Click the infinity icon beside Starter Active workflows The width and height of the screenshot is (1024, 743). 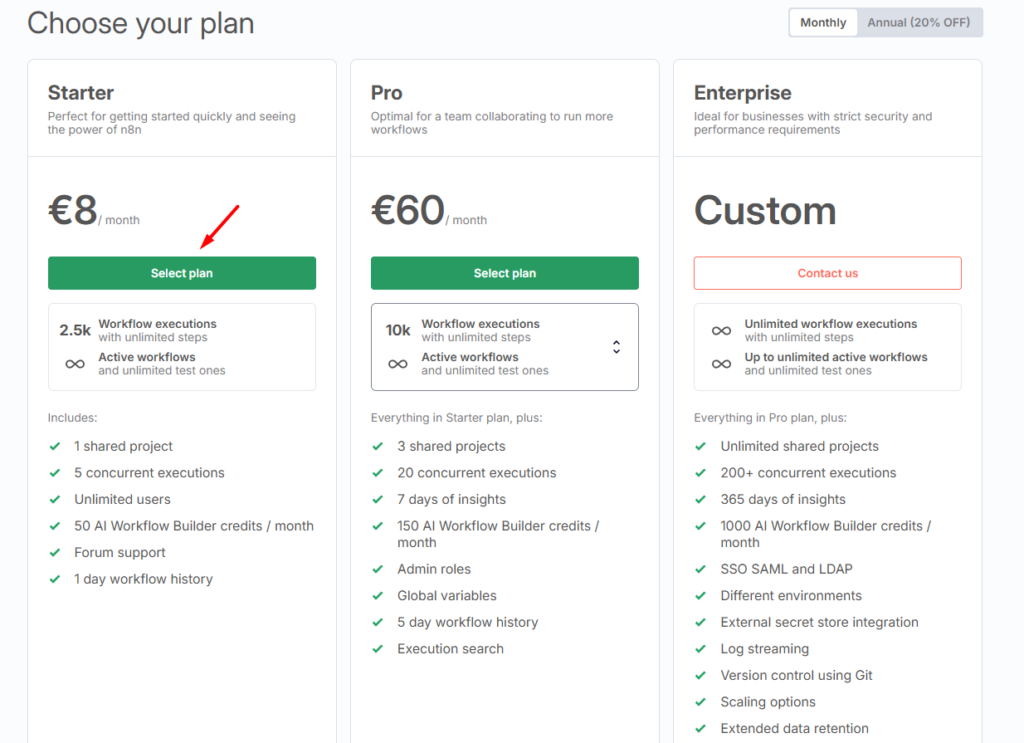[x=75, y=364]
